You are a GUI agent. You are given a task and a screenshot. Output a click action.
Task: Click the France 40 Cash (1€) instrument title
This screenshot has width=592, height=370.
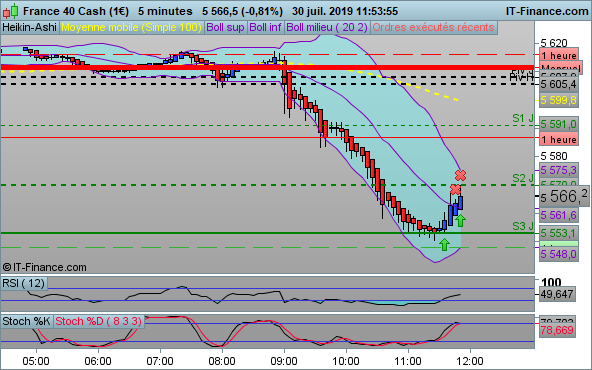[x=76, y=11]
